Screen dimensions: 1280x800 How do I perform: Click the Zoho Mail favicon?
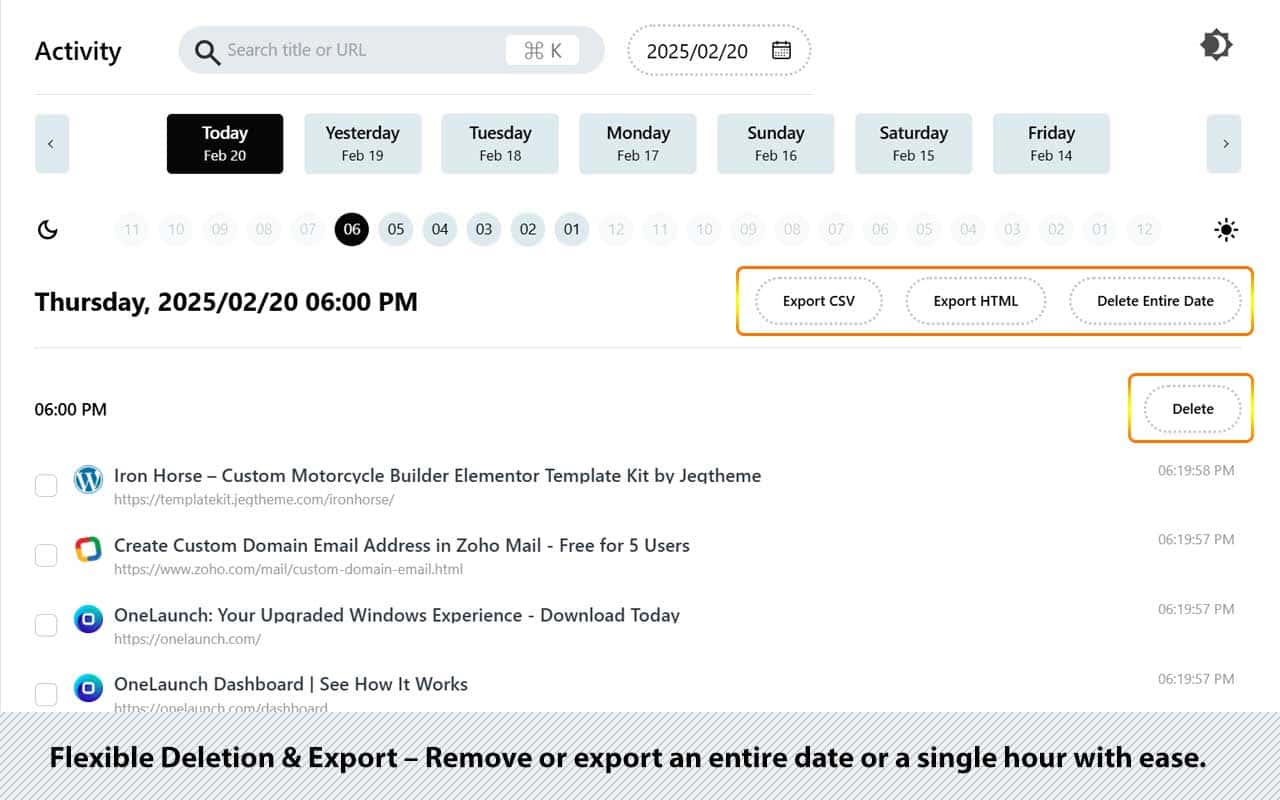[x=88, y=550]
